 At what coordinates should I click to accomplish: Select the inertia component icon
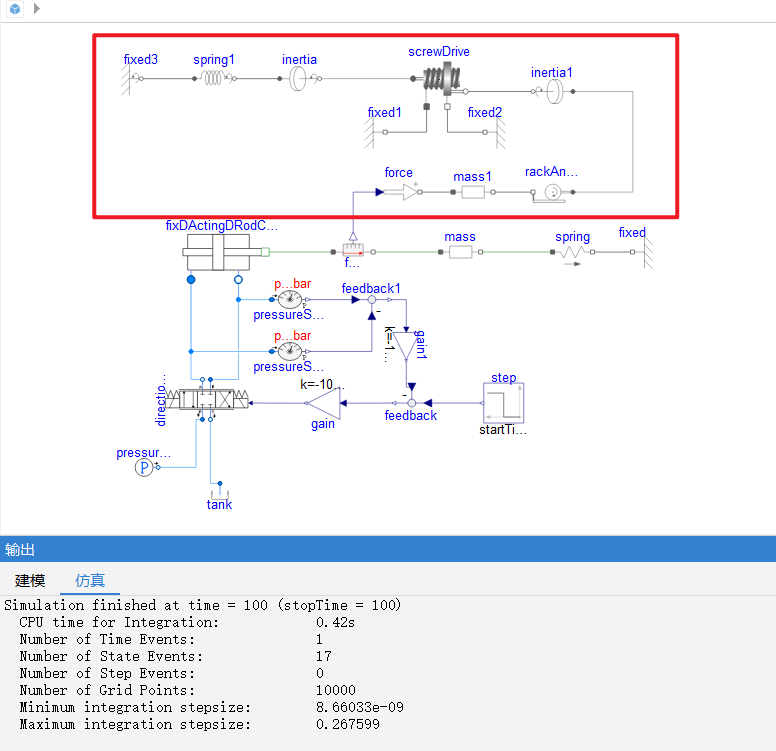pyautogui.click(x=300, y=78)
